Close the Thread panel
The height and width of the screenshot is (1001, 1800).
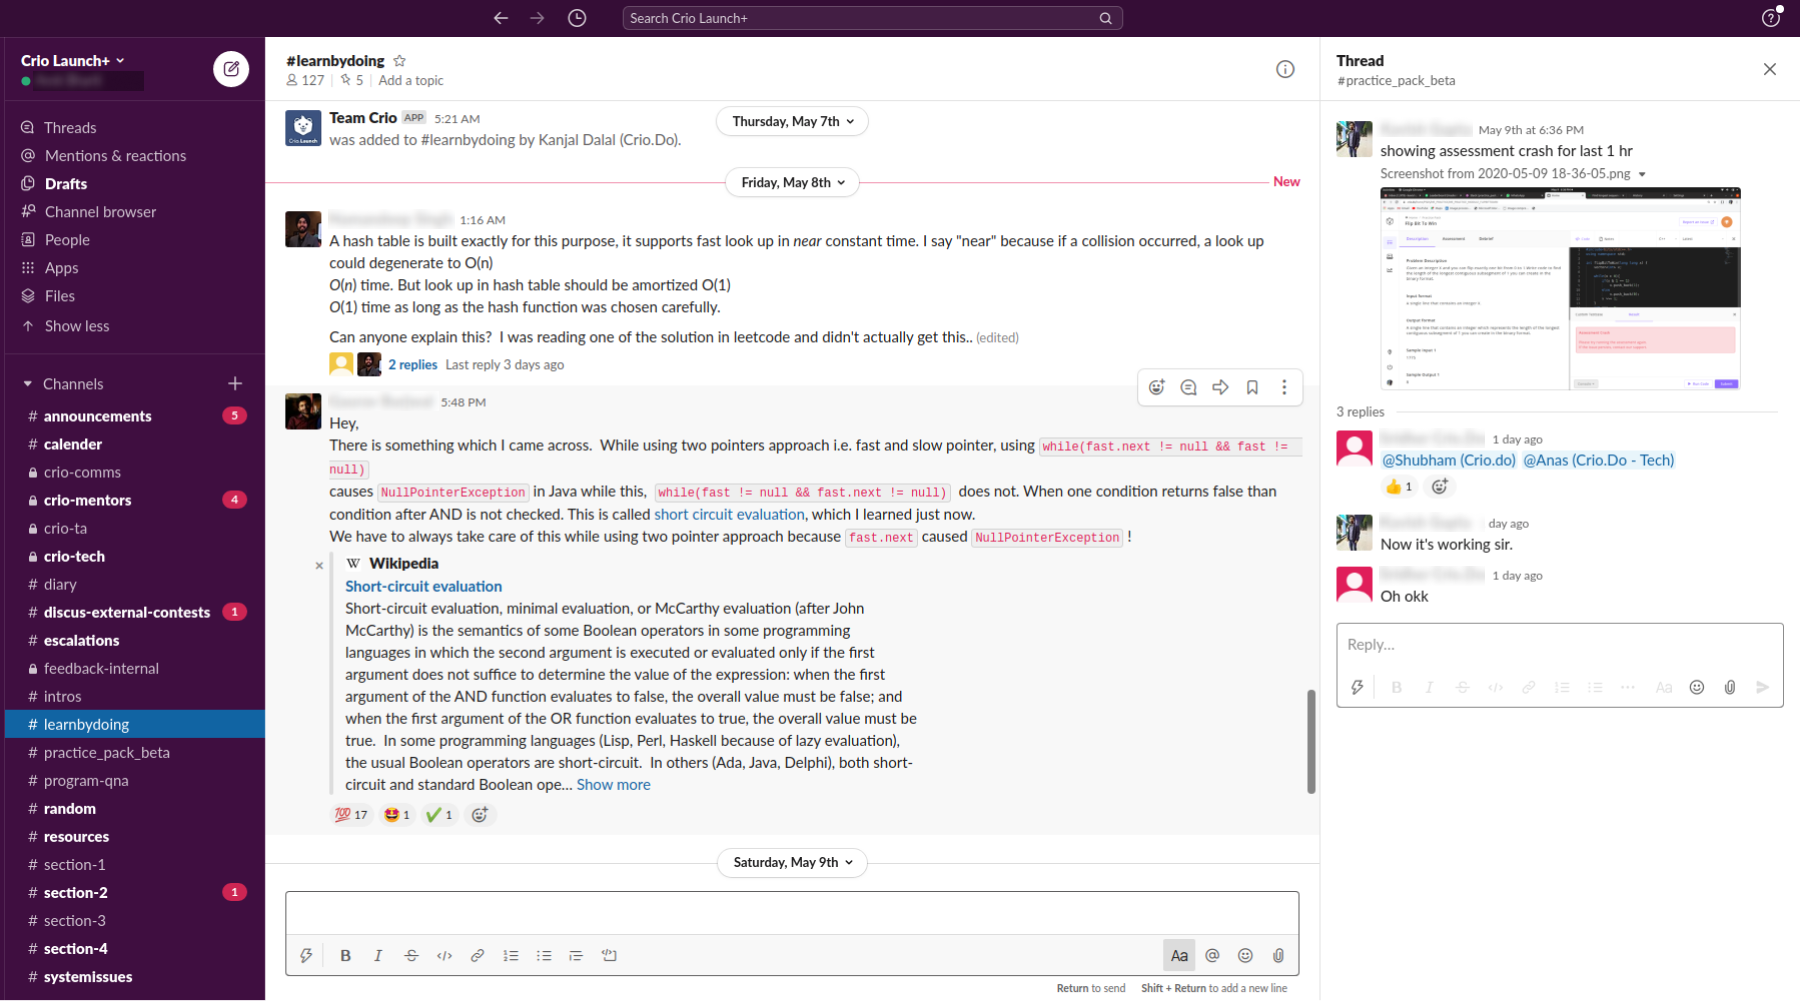(x=1769, y=69)
